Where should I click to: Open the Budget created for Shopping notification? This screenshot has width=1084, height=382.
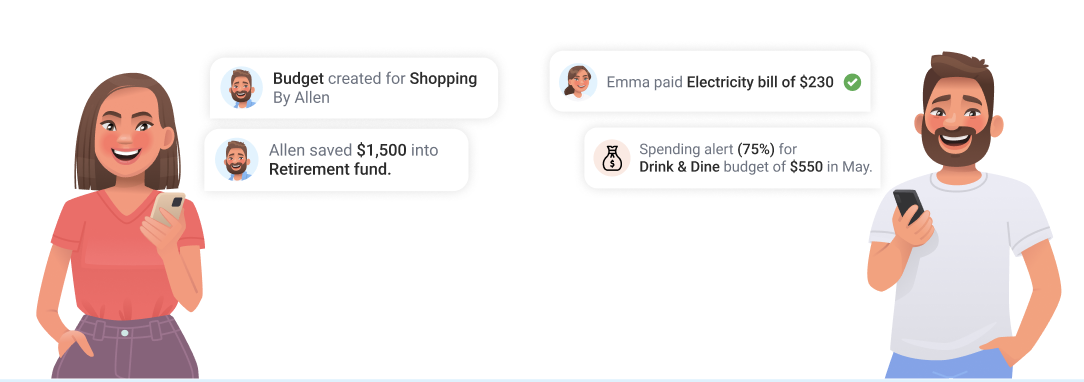coord(354,88)
